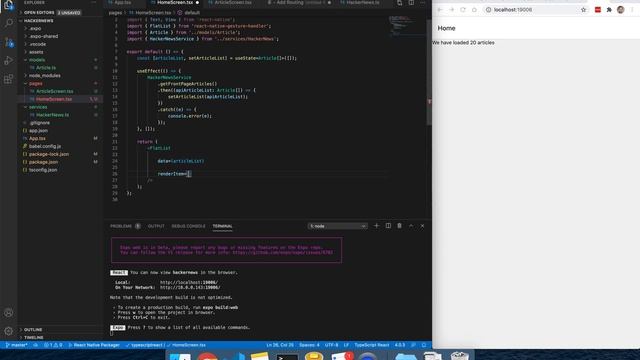
Task: Click the Chrome reload button
Action: point(462,10)
